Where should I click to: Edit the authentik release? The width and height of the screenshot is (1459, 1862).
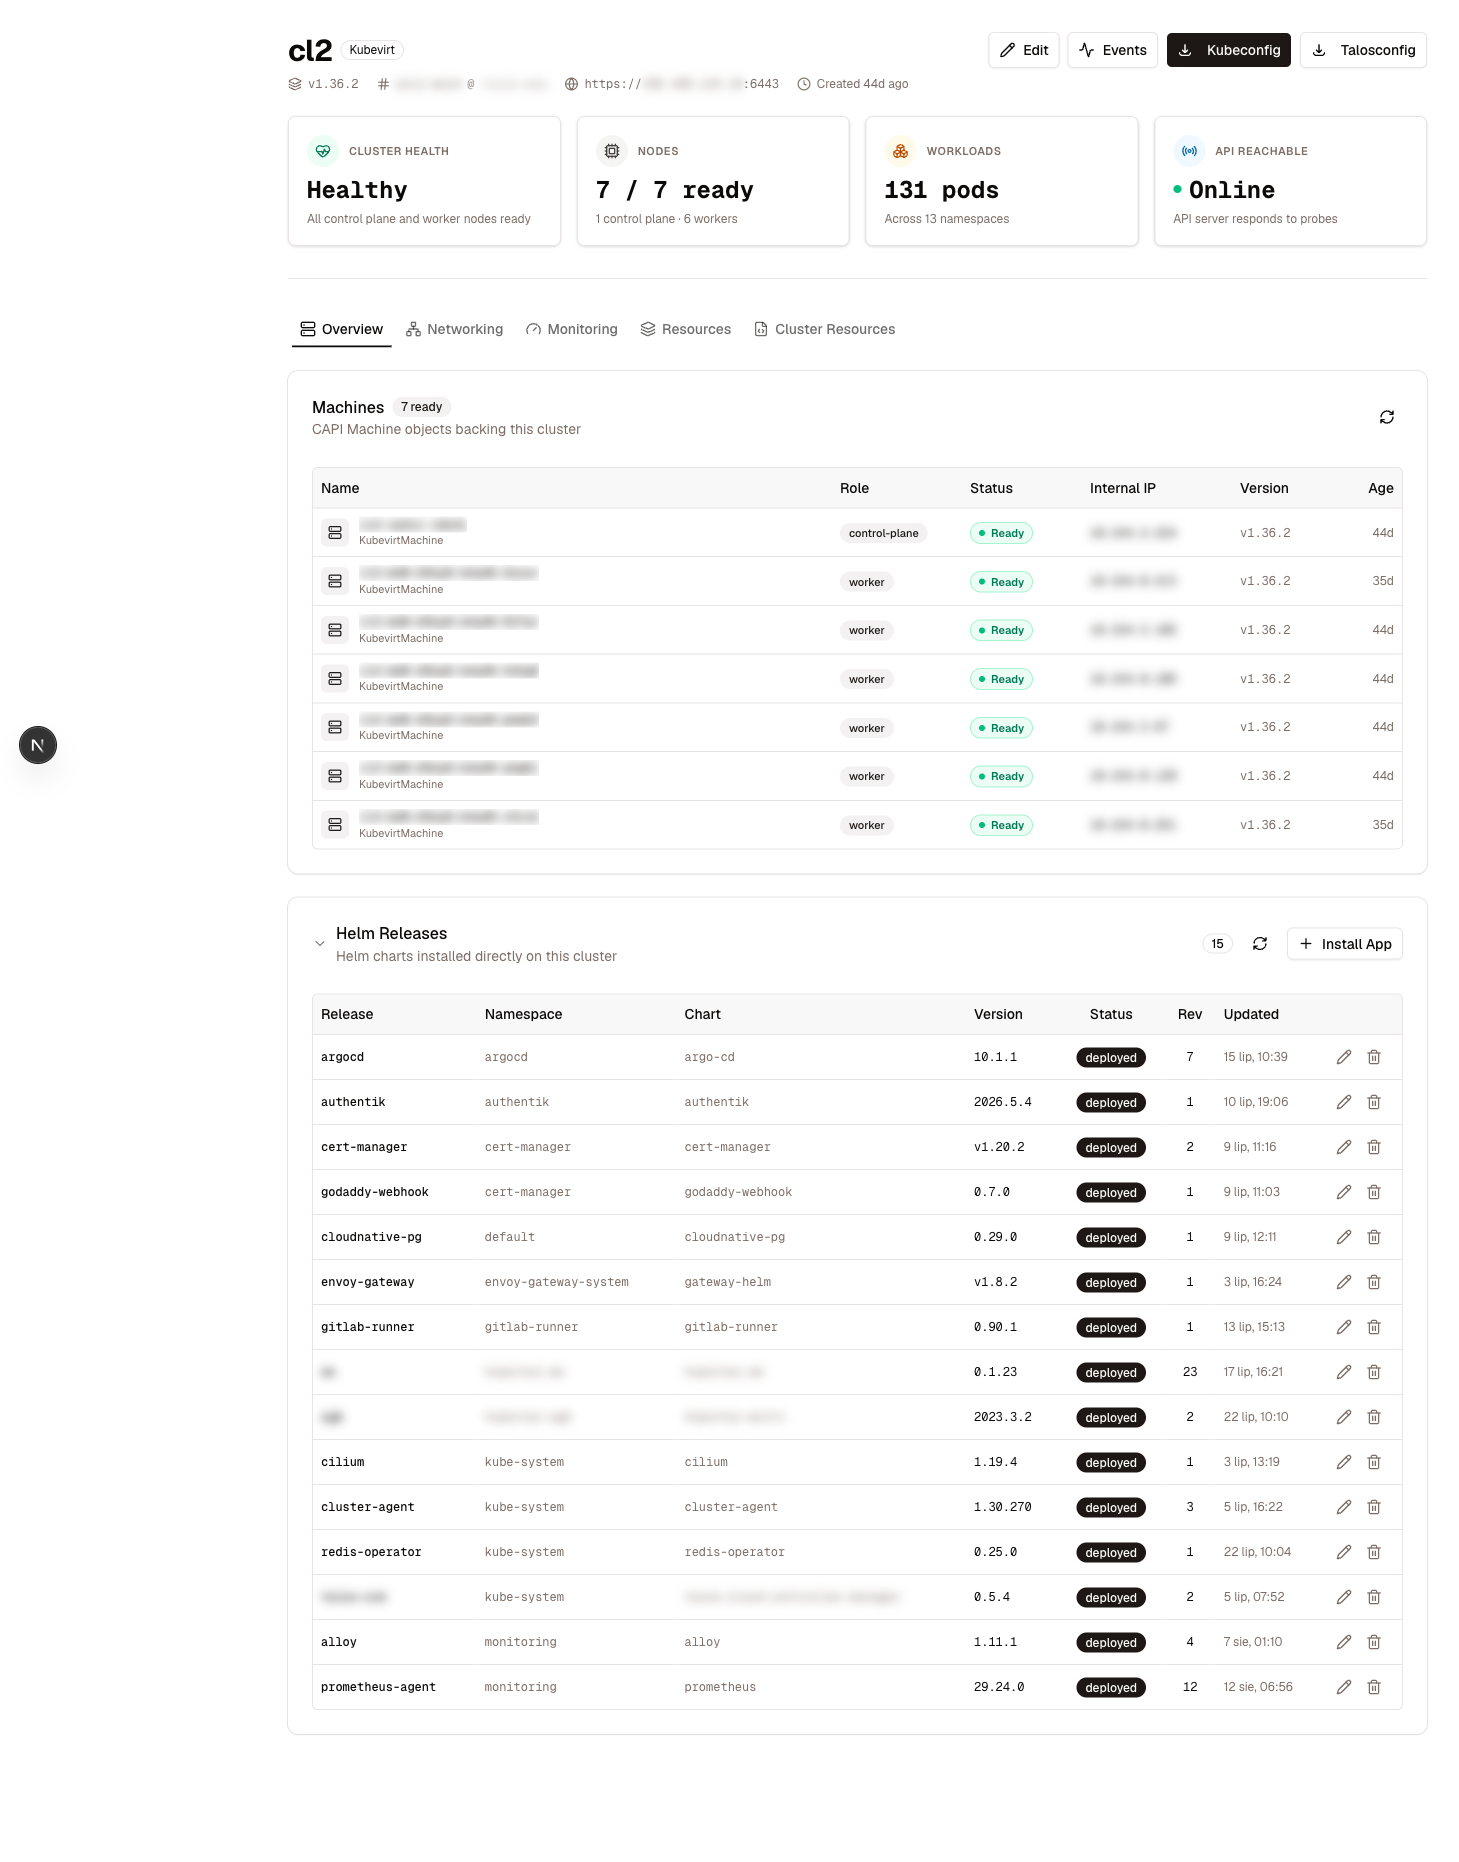[x=1344, y=1102]
